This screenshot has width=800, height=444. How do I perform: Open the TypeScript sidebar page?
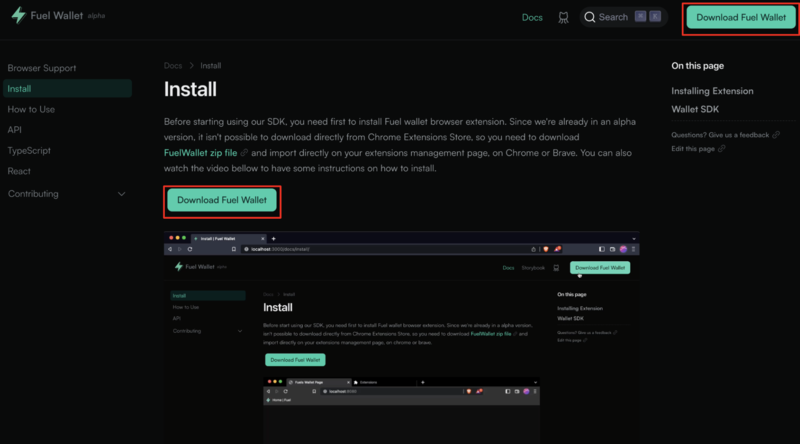tap(29, 151)
